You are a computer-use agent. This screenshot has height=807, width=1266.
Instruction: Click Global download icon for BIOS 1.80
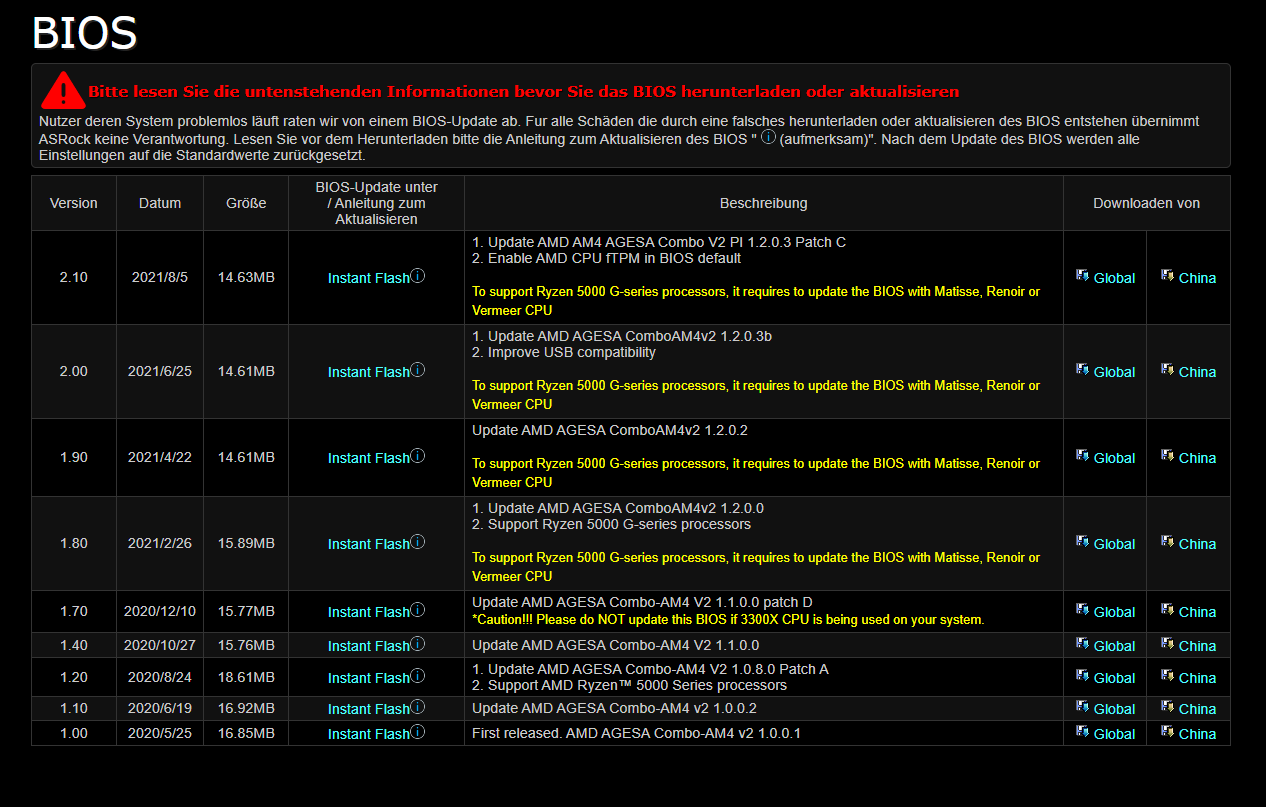[1082, 541]
